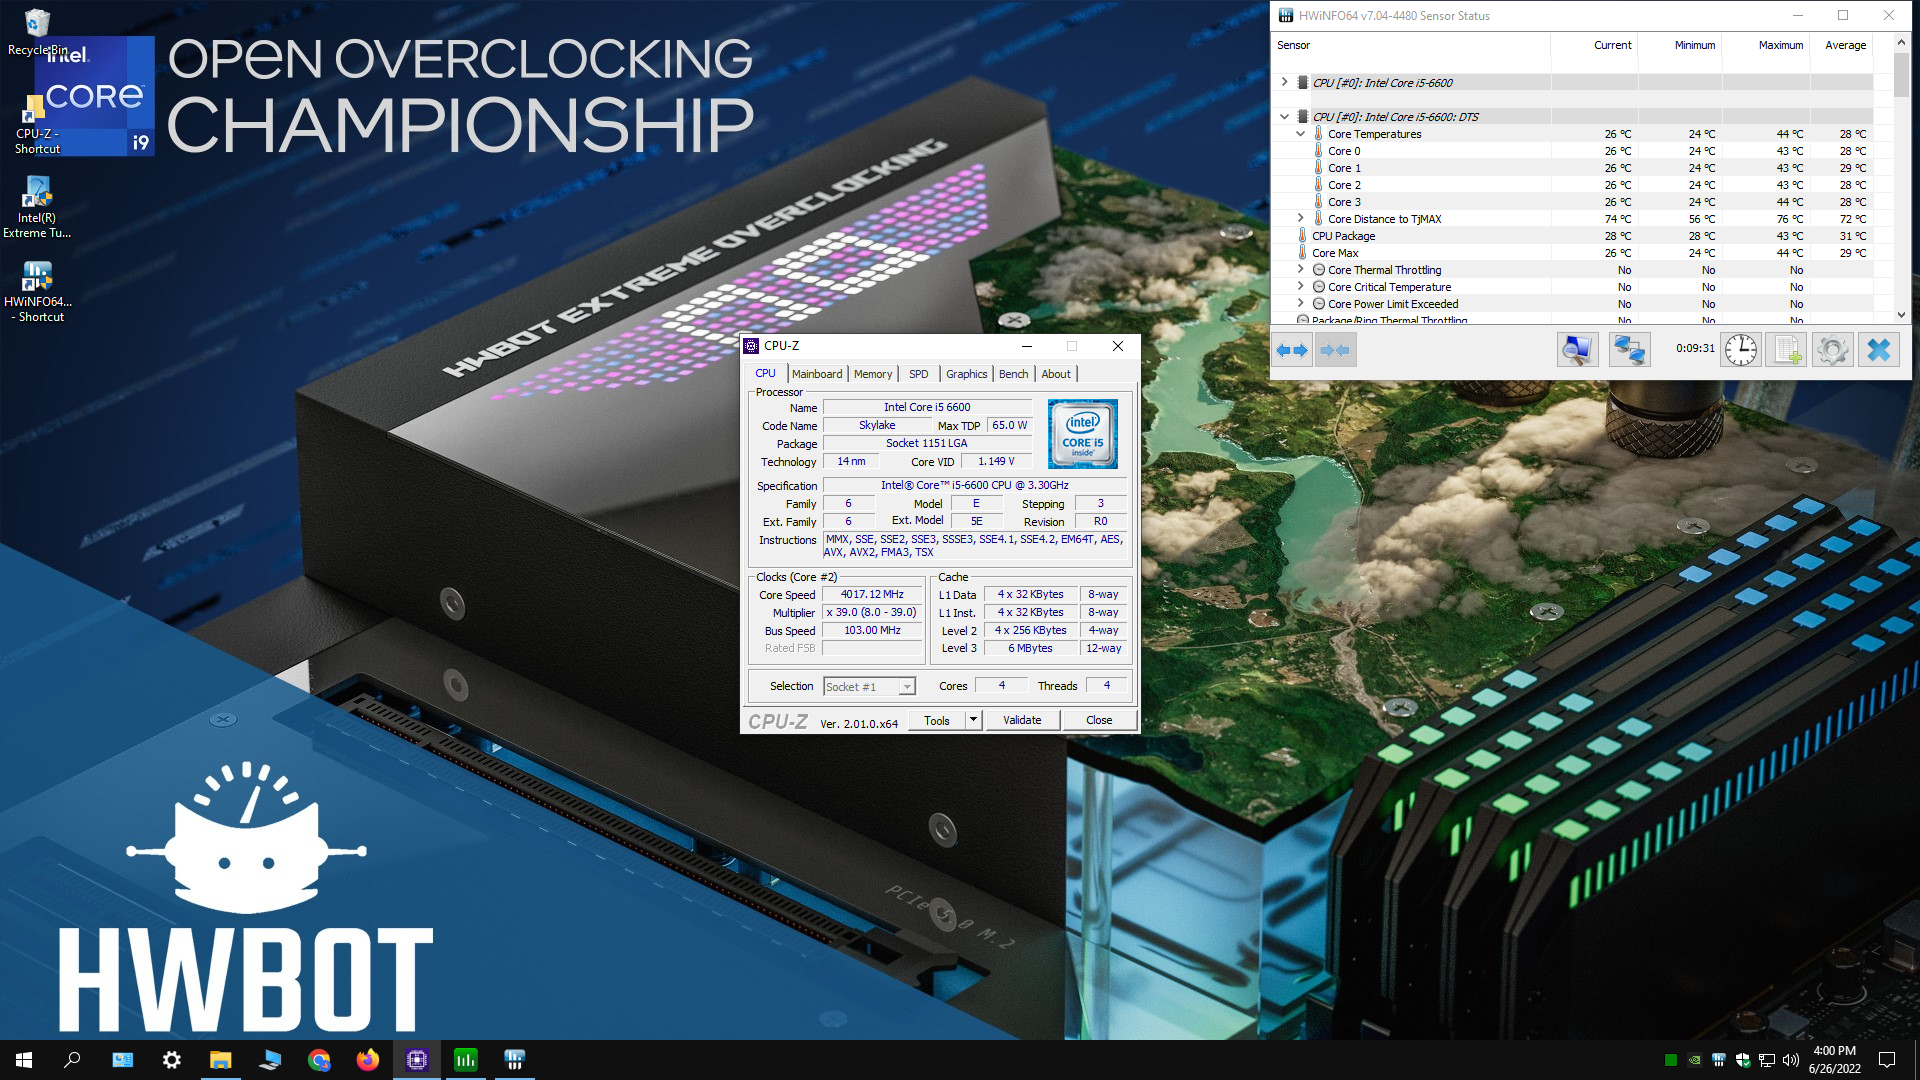Image resolution: width=1920 pixels, height=1080 pixels.
Task: Click the expand columns arrows button in HWiNFO
Action: [1292, 350]
